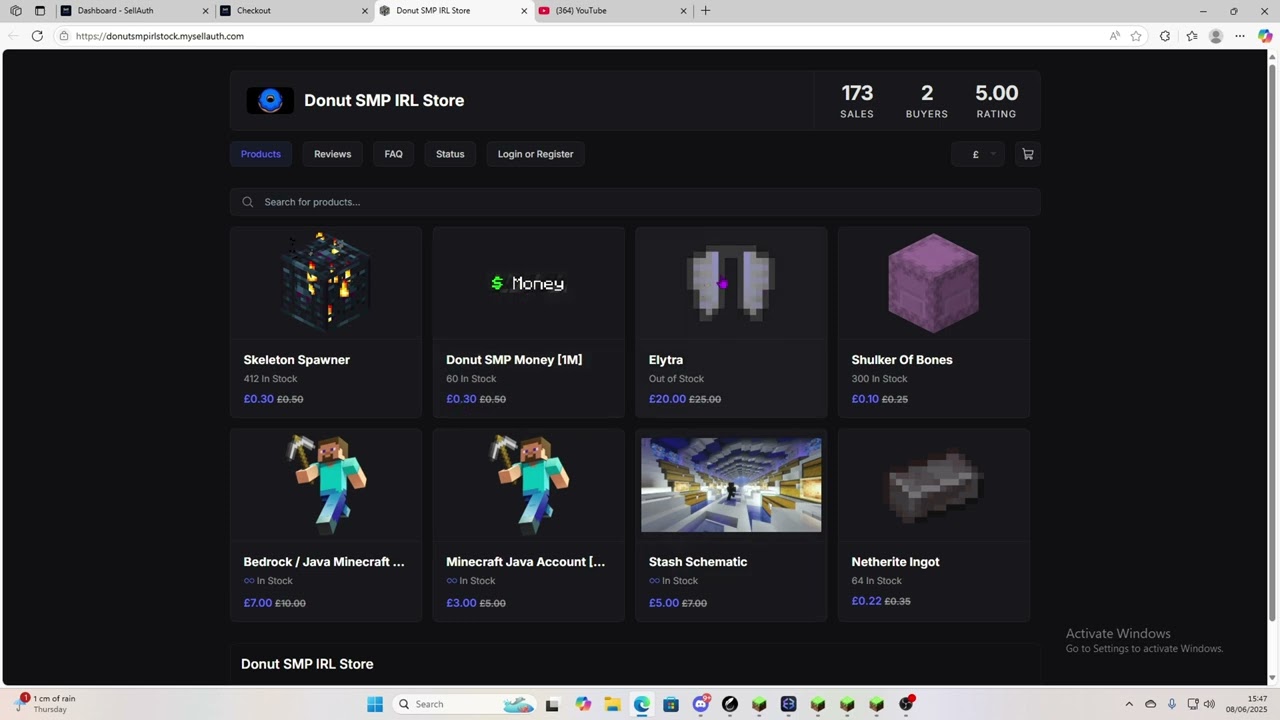This screenshot has width=1280, height=720.
Task: Click the Edge icon in the taskbar
Action: (642, 704)
